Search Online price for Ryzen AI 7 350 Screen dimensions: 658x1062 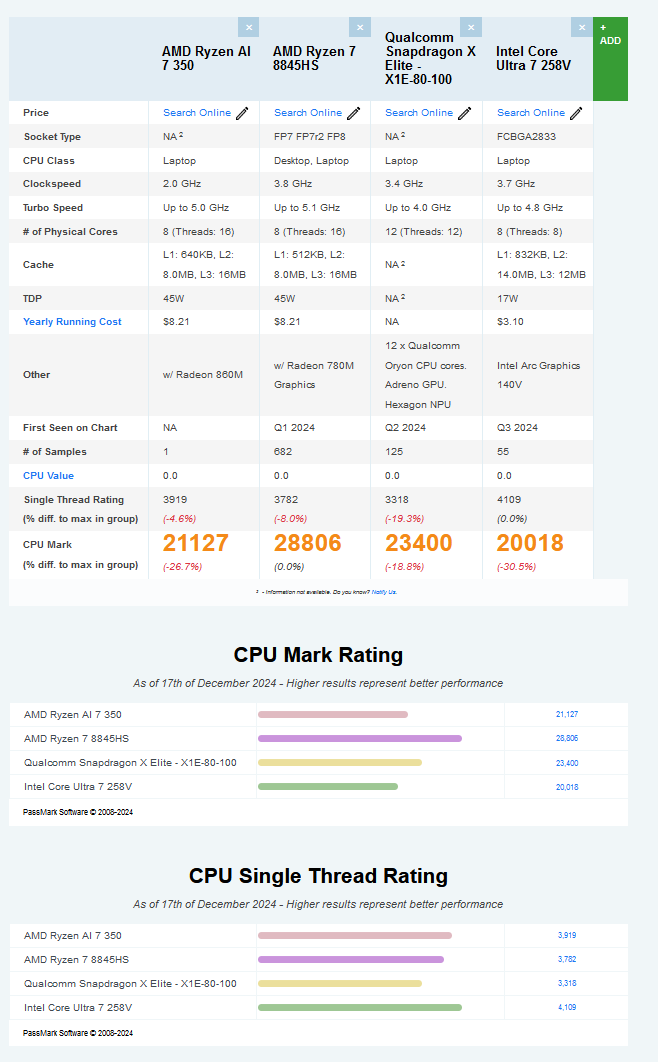(x=197, y=112)
